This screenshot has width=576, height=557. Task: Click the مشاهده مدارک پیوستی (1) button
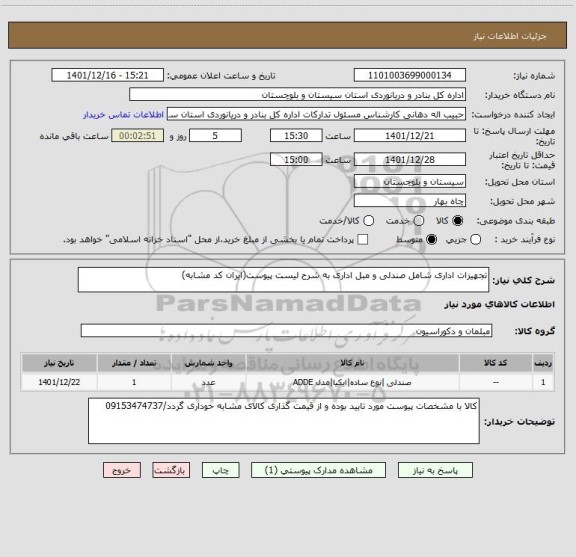pos(318,470)
